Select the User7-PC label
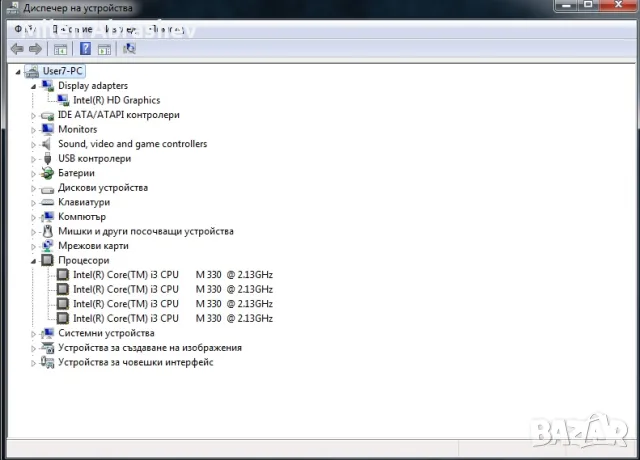 [63, 71]
